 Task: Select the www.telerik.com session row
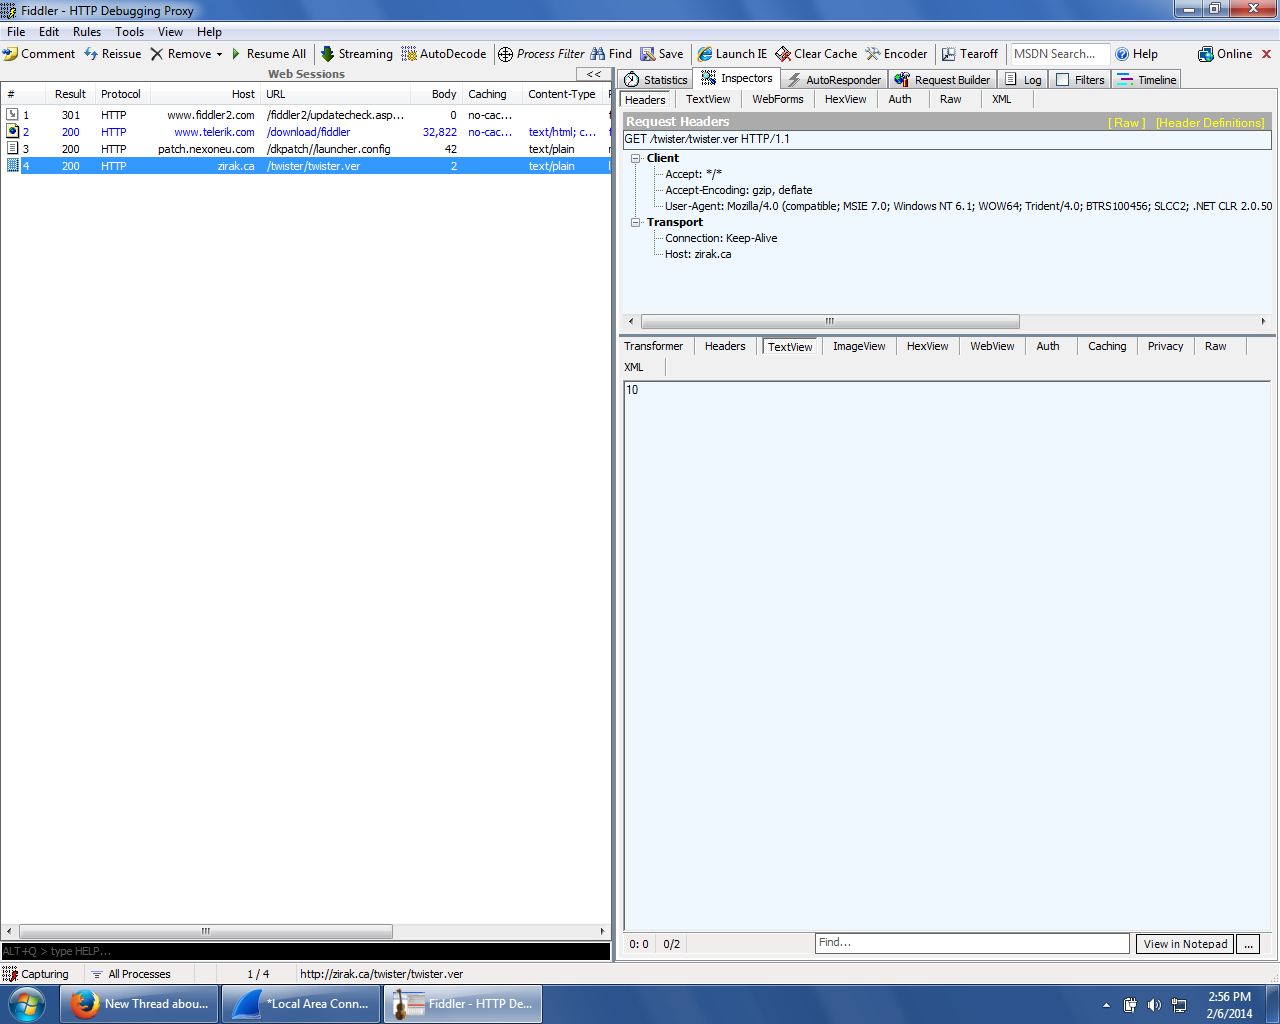(305, 132)
